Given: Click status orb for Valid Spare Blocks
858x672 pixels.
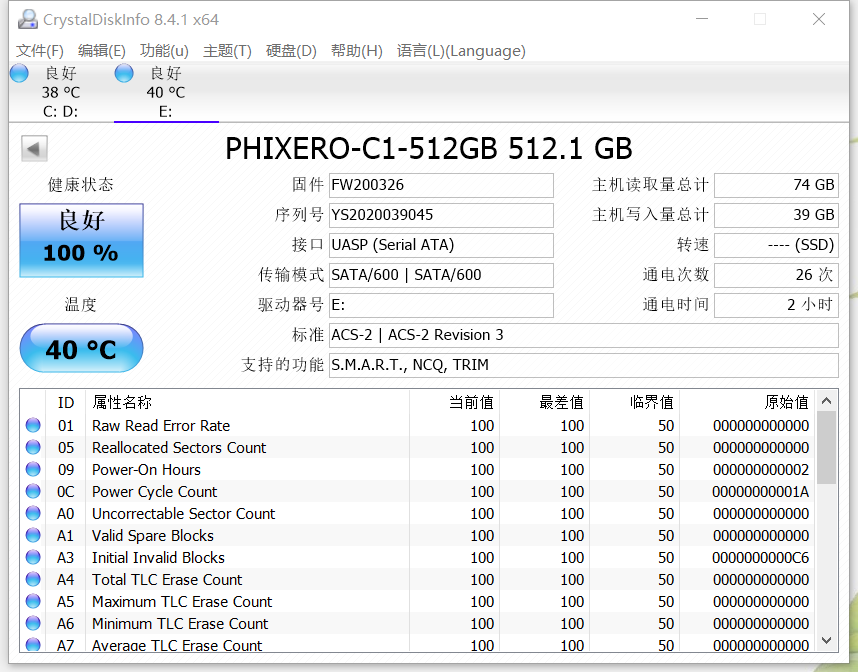Looking at the screenshot, I should click(x=33, y=535).
